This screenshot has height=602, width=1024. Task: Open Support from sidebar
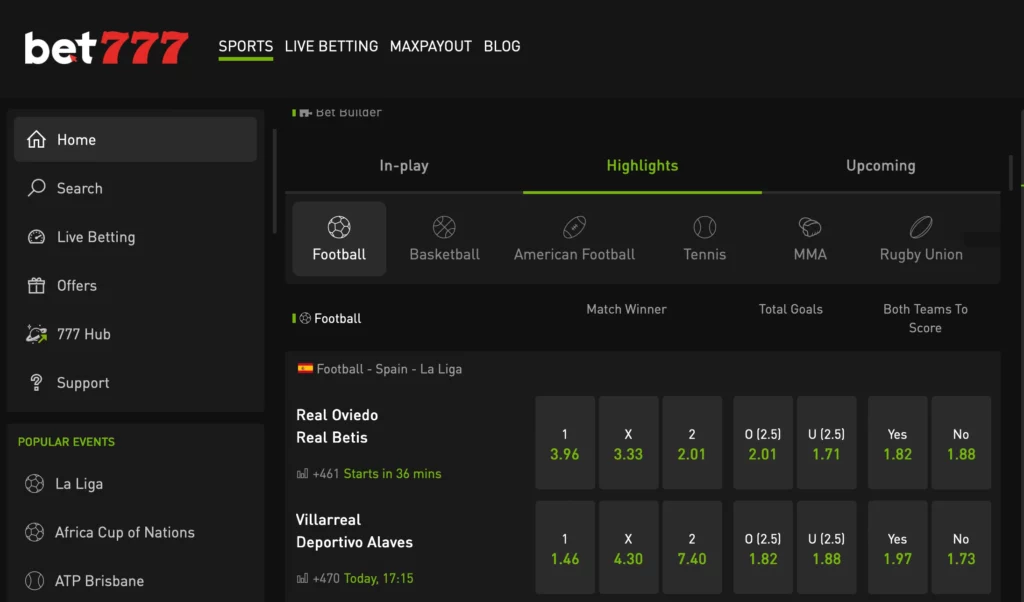pos(135,383)
